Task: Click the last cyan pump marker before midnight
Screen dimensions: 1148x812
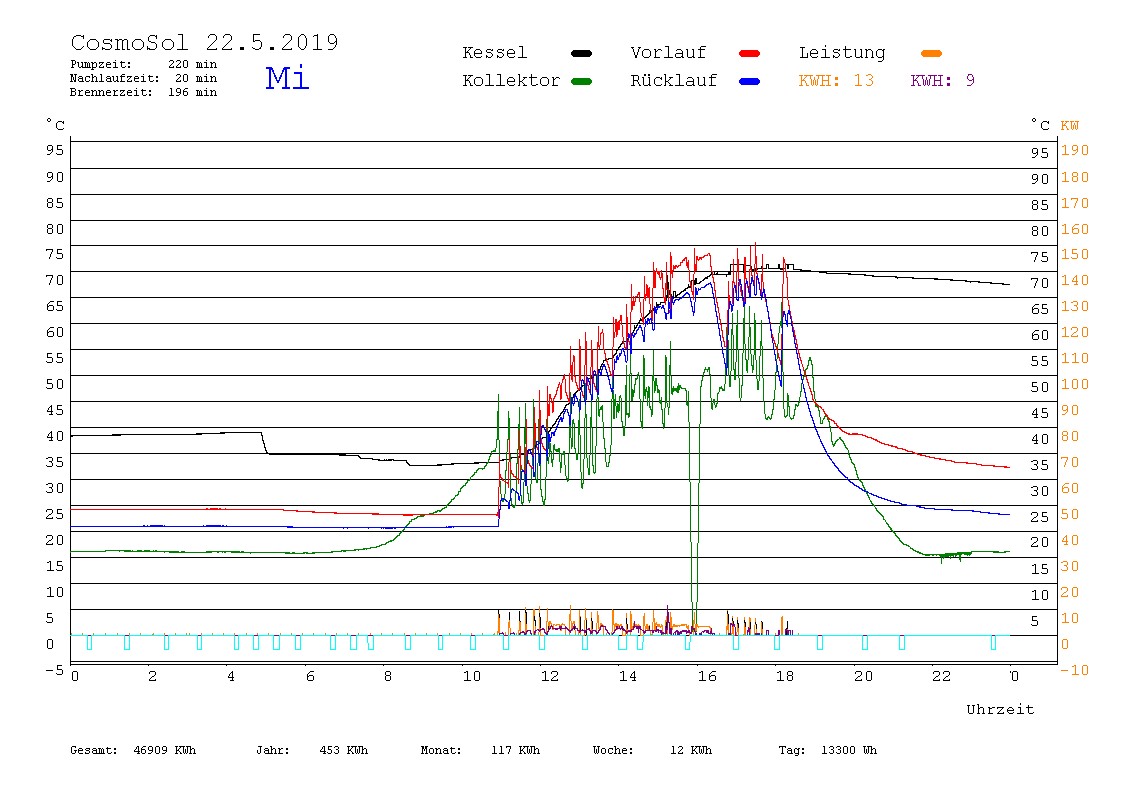Action: point(994,643)
